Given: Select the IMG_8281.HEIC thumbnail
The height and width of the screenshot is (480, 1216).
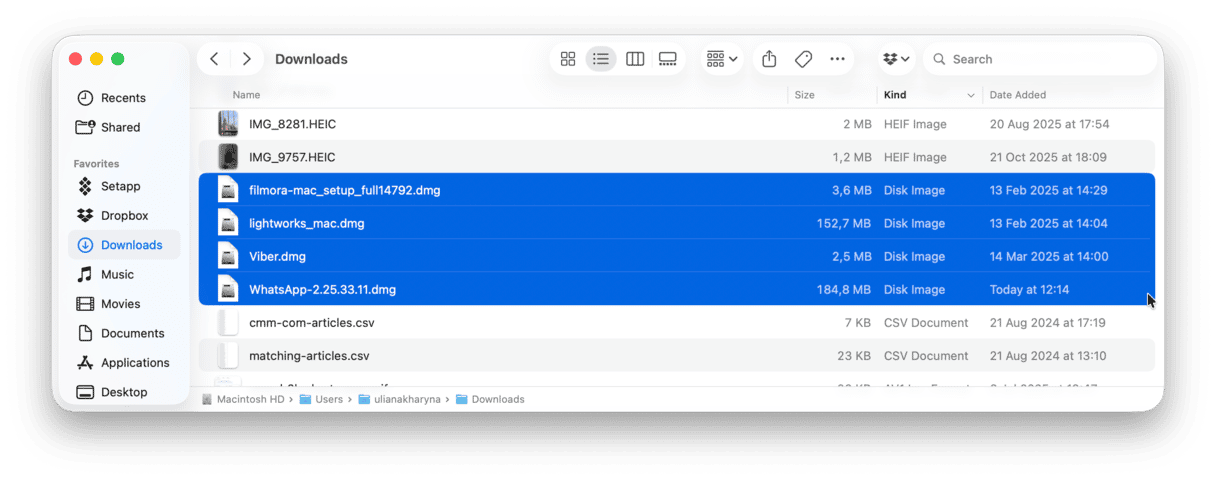Looking at the screenshot, I should [229, 124].
